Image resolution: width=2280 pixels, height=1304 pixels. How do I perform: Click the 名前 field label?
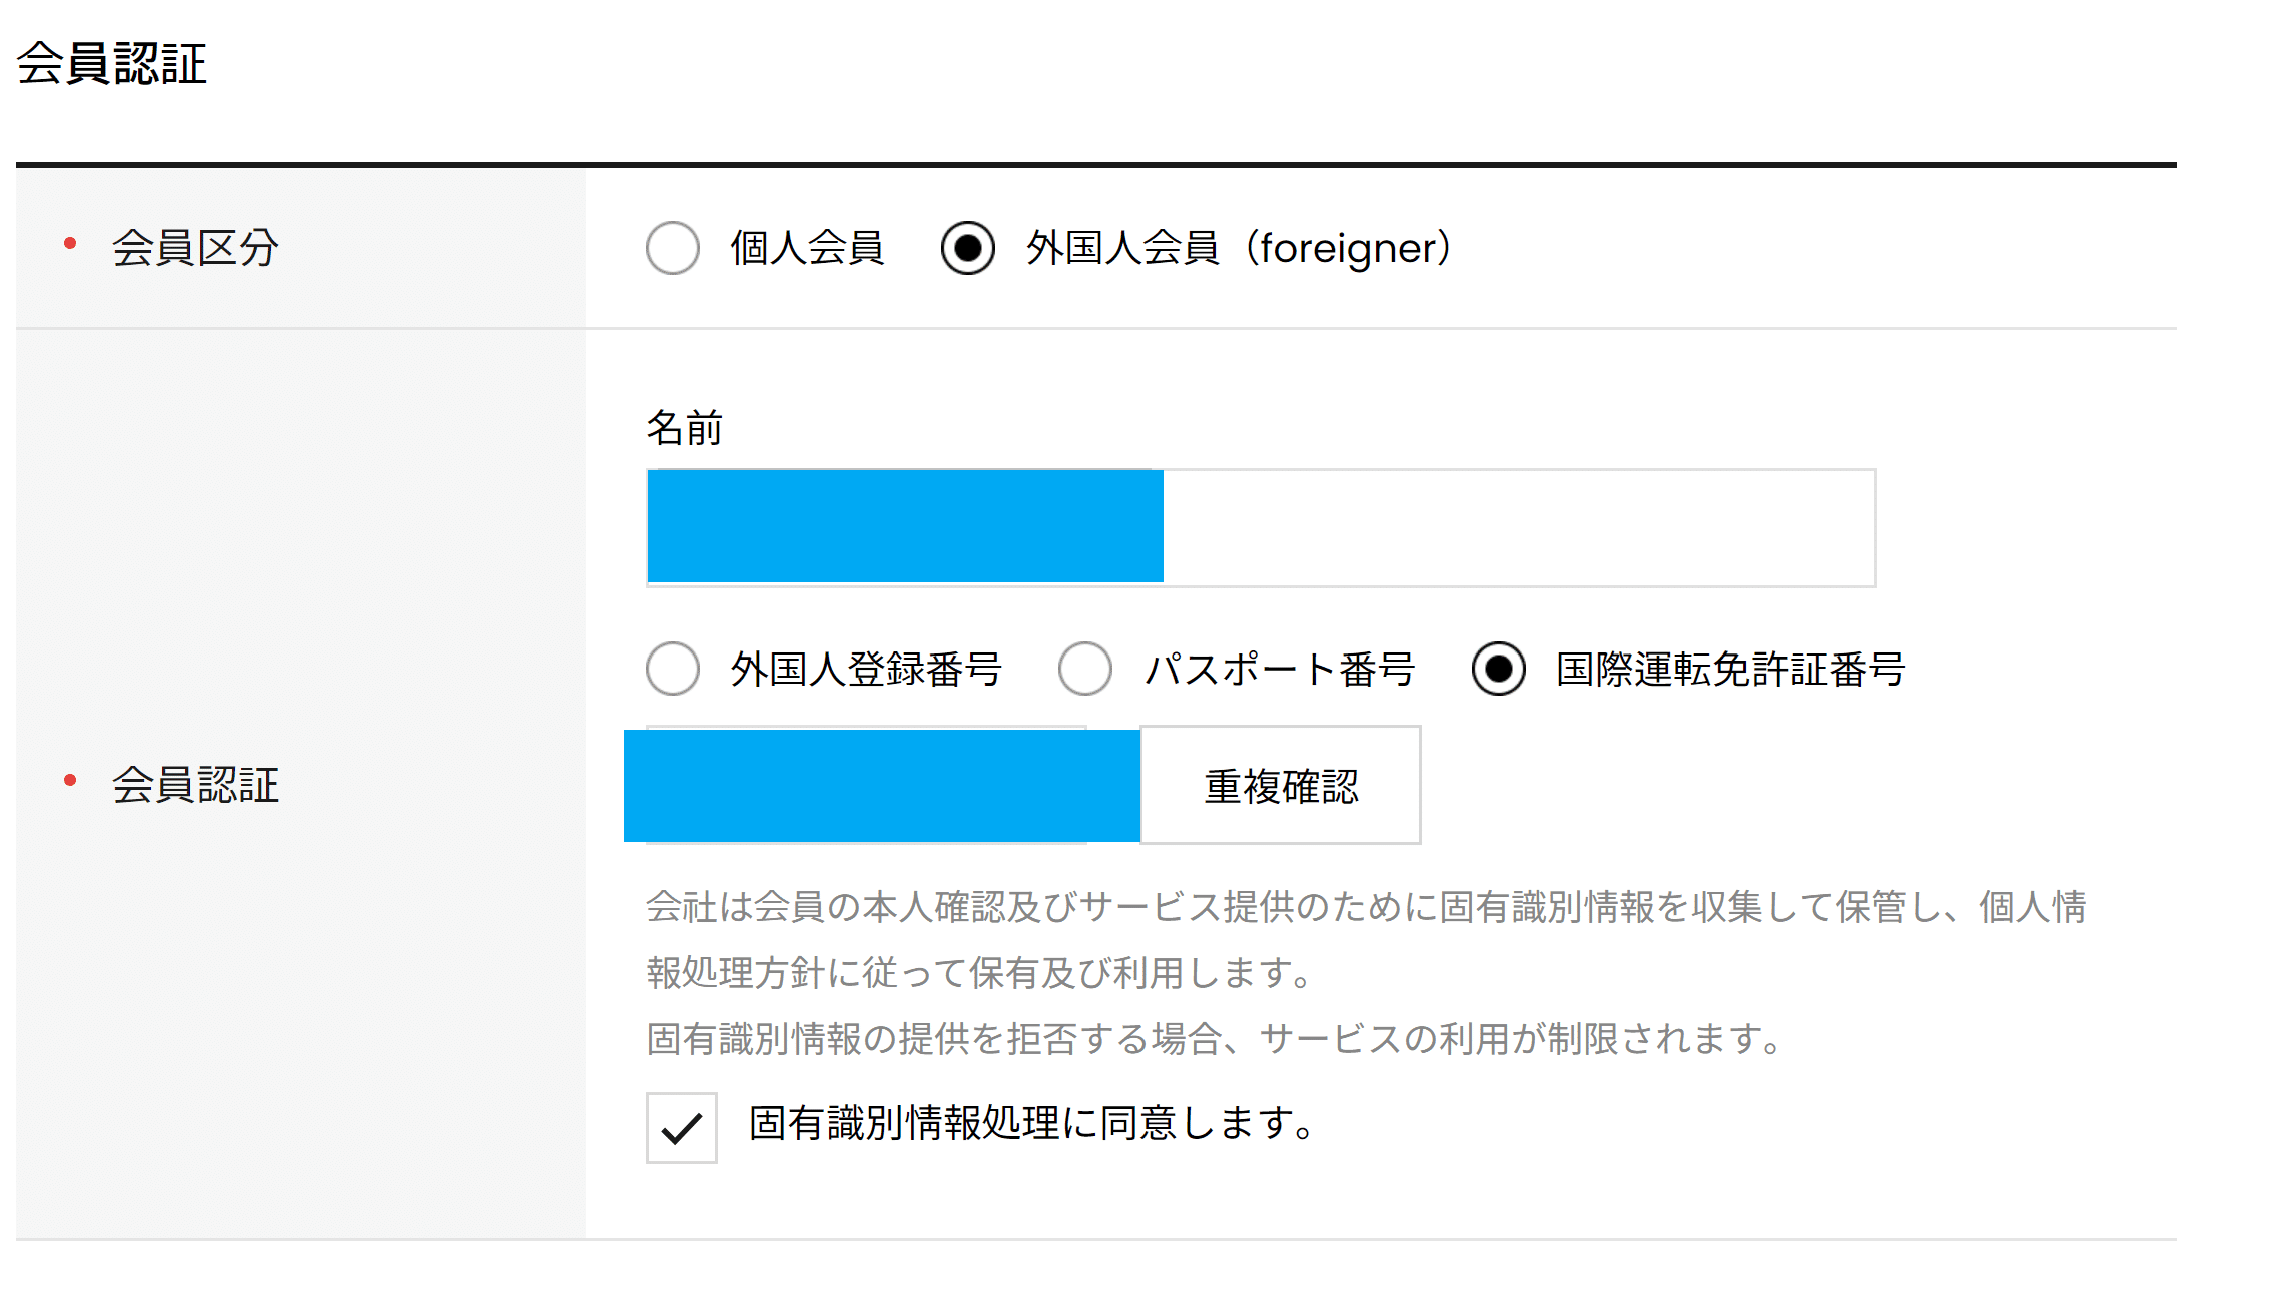pyautogui.click(x=684, y=428)
